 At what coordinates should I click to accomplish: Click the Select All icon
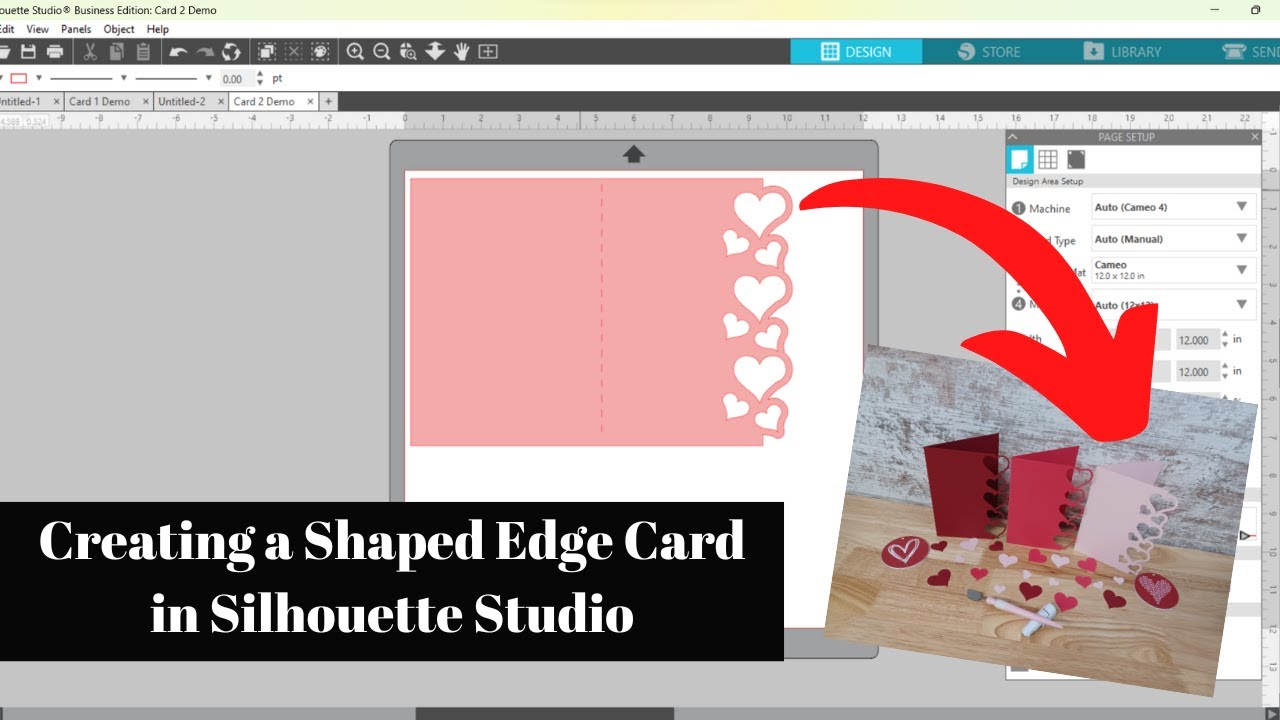point(267,51)
